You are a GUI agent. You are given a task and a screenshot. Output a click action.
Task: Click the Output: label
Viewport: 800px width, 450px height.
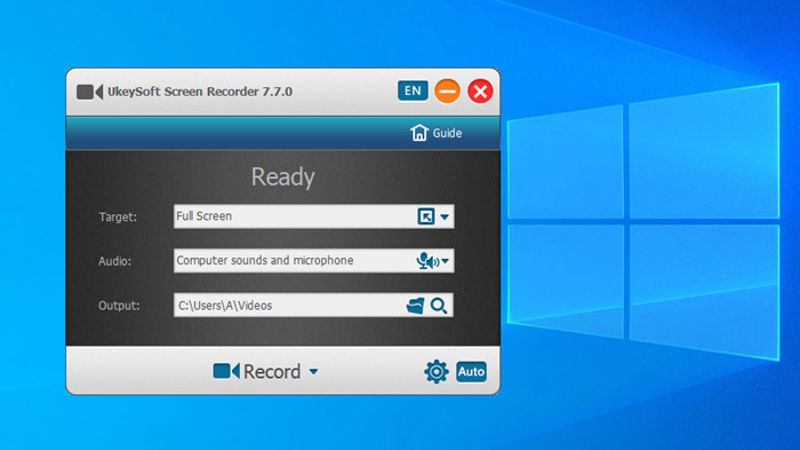pyautogui.click(x=119, y=306)
